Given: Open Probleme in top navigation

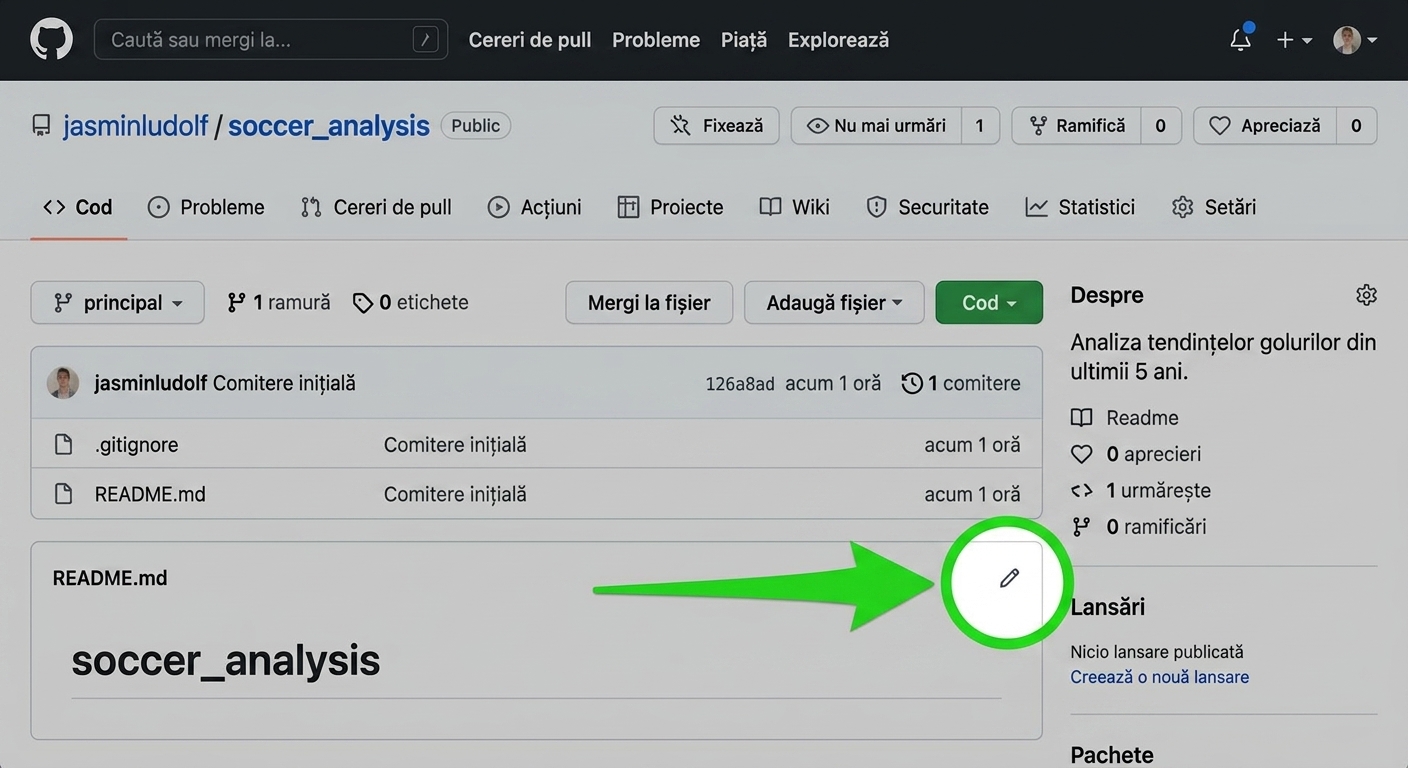Looking at the screenshot, I should 656,40.
